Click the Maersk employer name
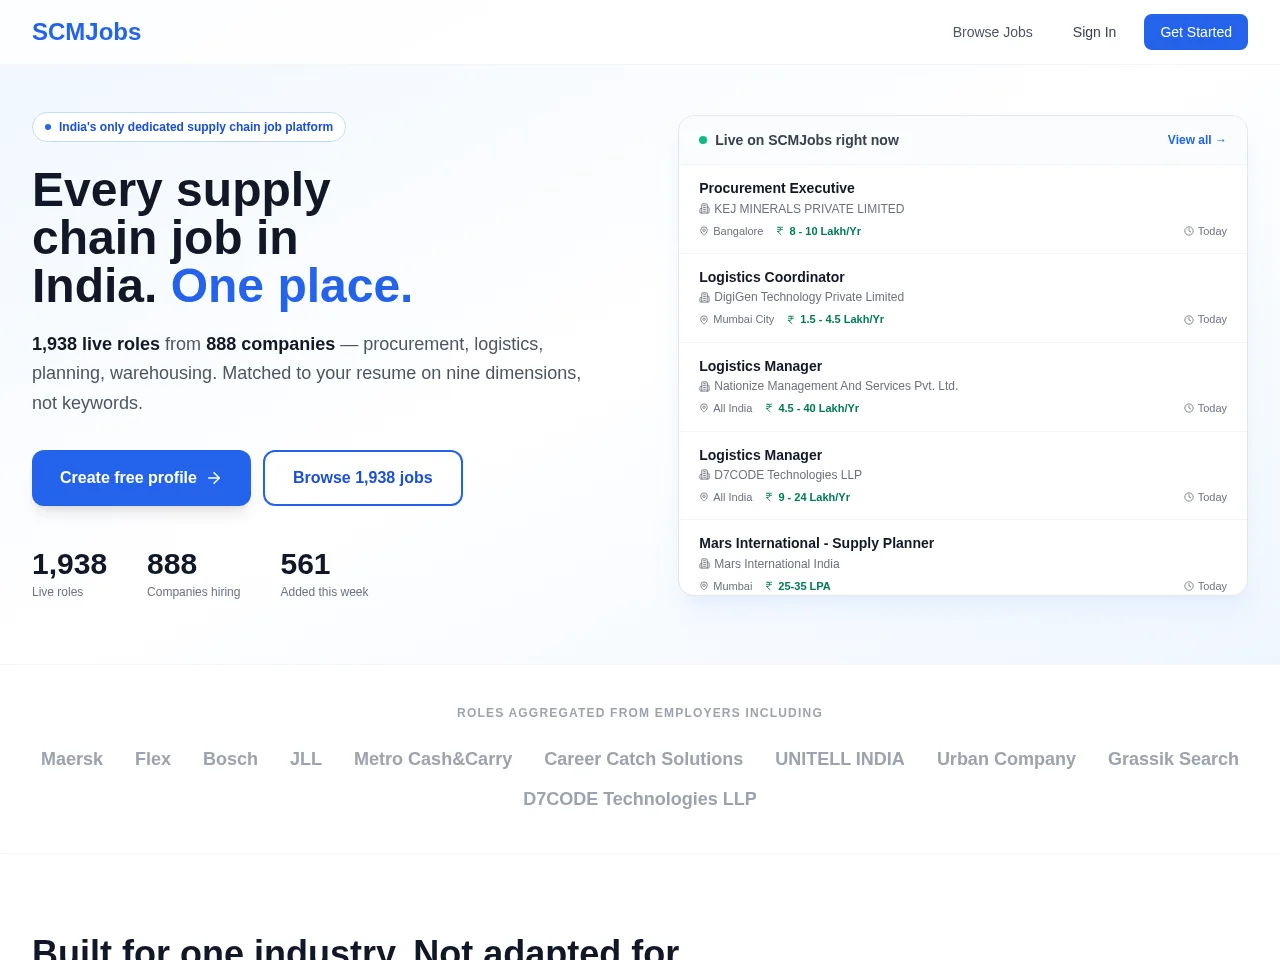This screenshot has width=1280, height=960. coord(72,759)
